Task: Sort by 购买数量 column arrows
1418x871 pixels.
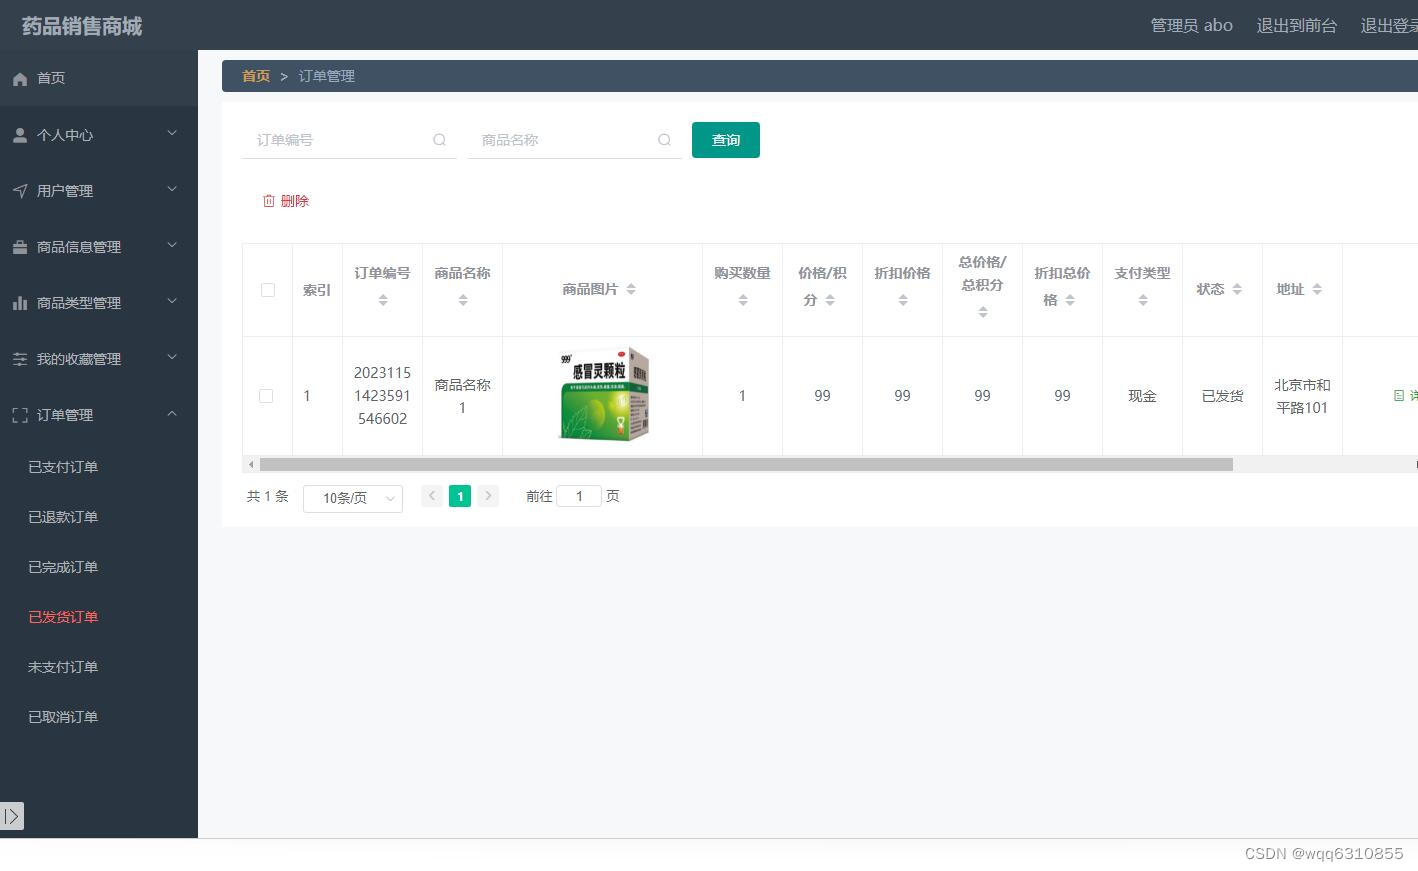Action: click(743, 300)
